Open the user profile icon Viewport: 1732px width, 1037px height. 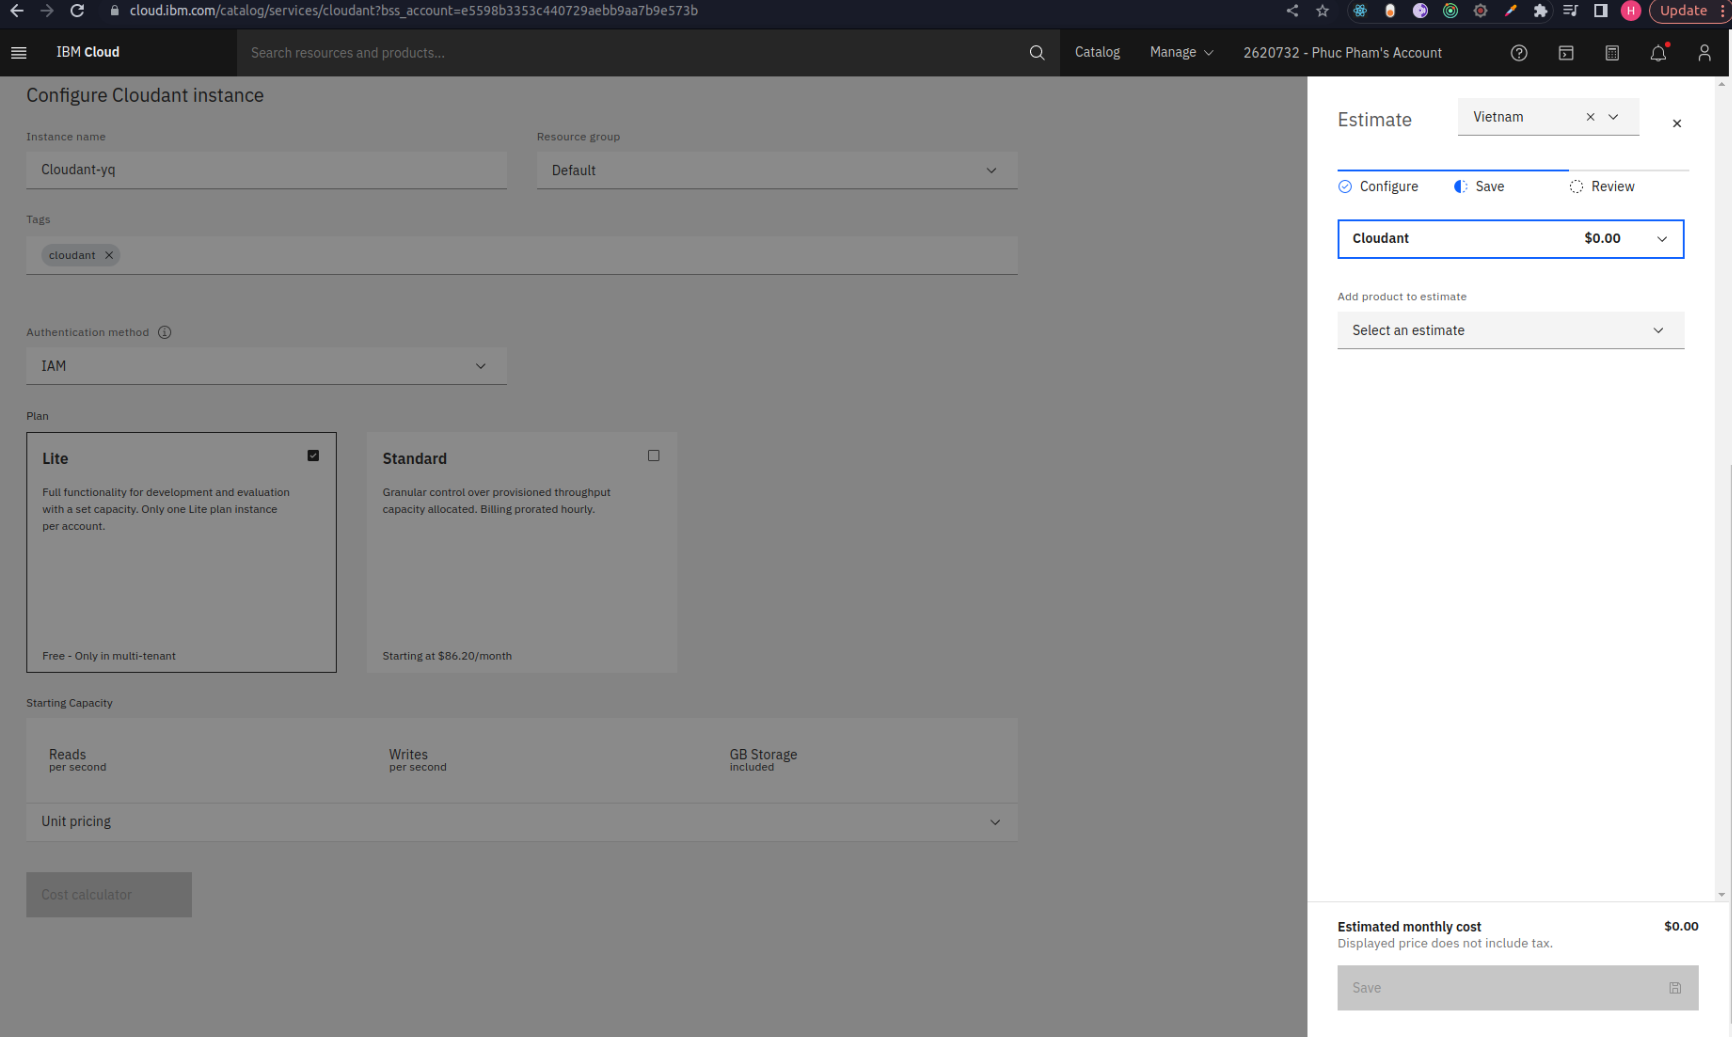click(1704, 53)
